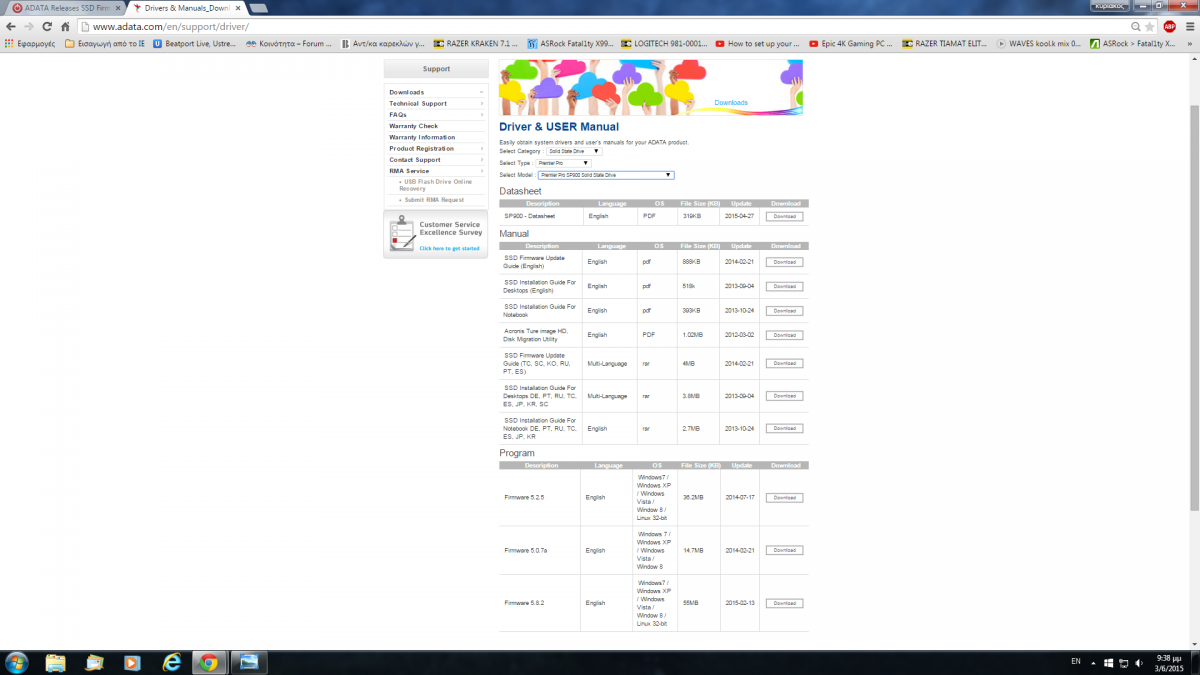
Task: Open the USB Flash Drive Online Recovery link
Action: pos(437,185)
